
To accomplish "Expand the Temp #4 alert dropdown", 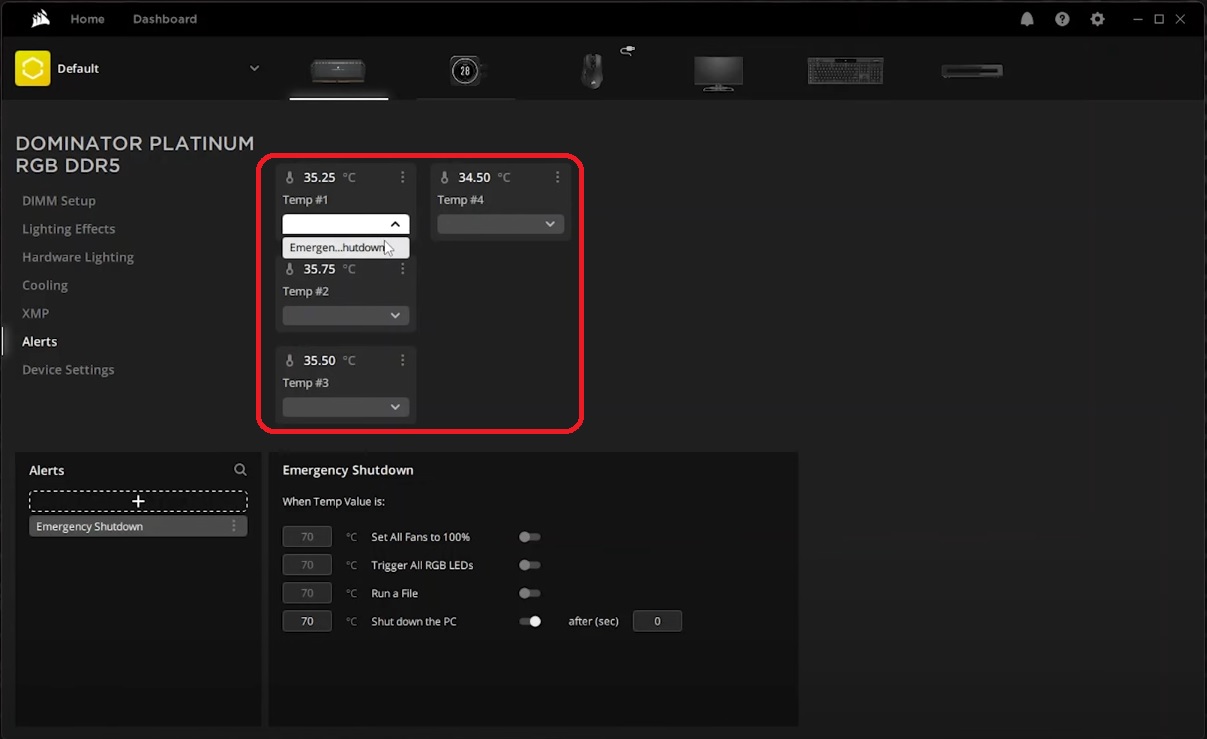I will 500,223.
